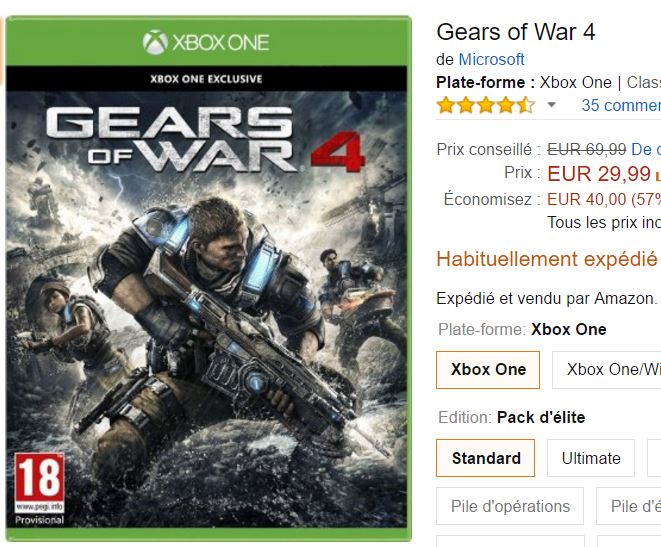
Task: Click the Xbox One Exclusive banner
Action: (206, 79)
